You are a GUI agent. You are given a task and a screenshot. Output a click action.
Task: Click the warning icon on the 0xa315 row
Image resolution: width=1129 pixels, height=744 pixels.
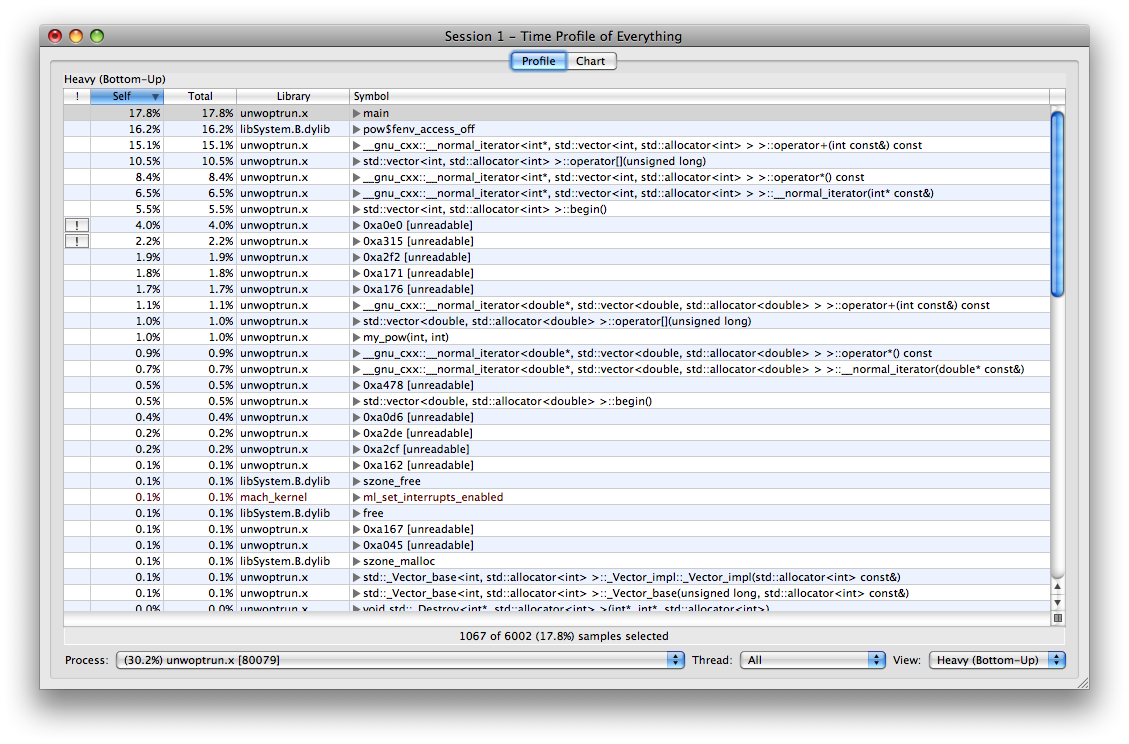click(77, 241)
